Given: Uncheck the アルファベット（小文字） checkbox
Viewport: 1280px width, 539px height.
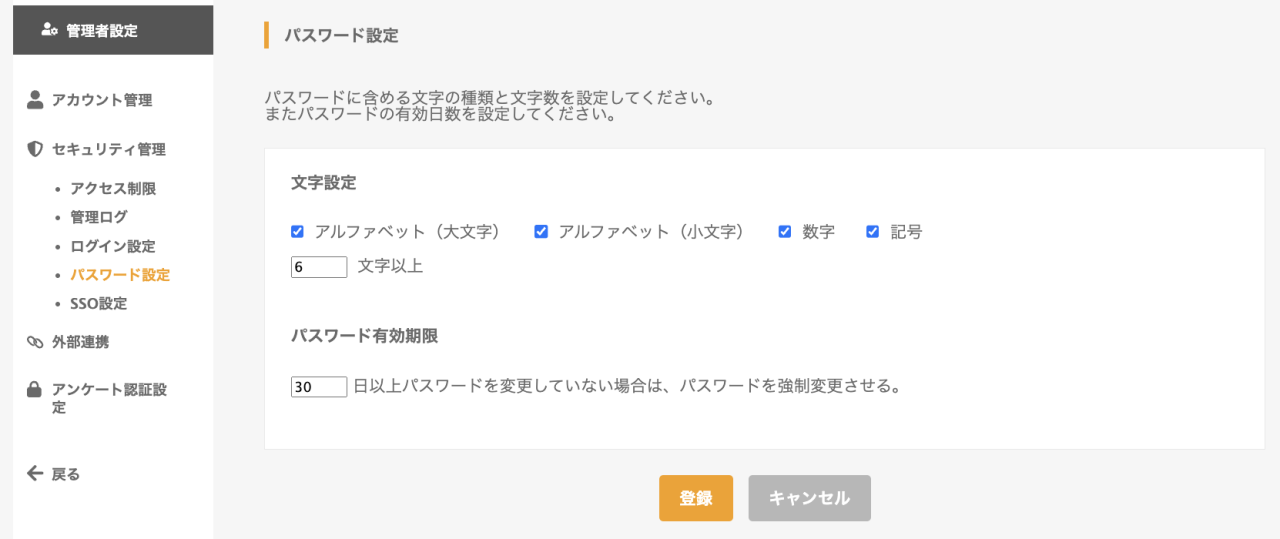Looking at the screenshot, I should click(541, 231).
